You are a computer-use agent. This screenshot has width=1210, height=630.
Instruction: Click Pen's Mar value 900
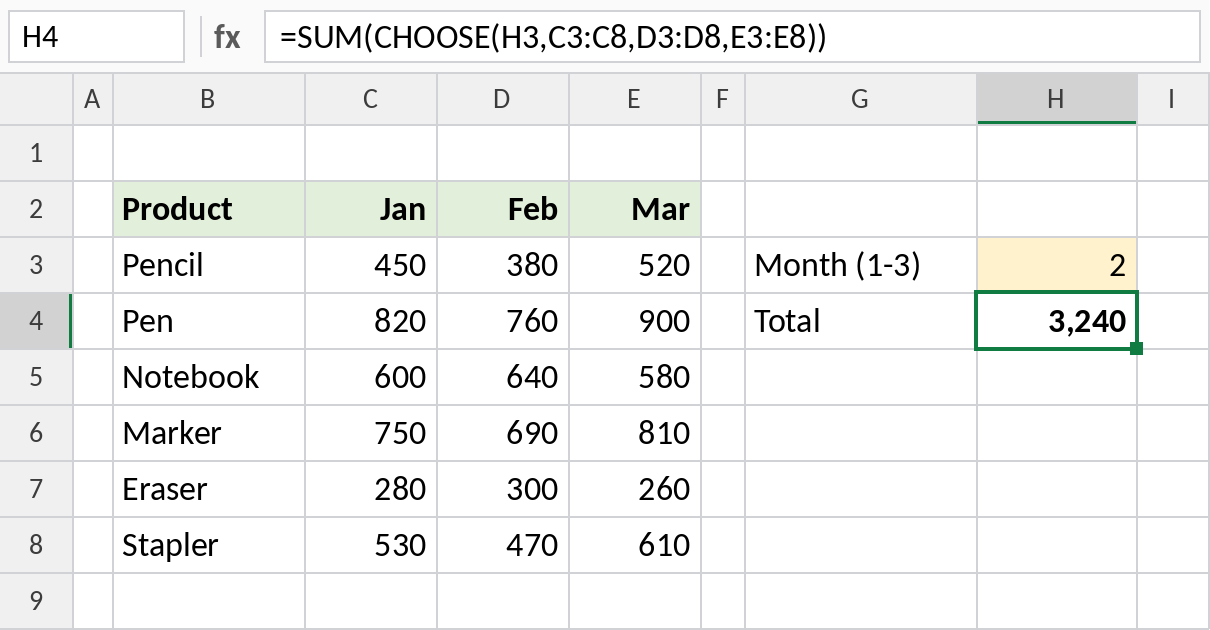(x=635, y=321)
